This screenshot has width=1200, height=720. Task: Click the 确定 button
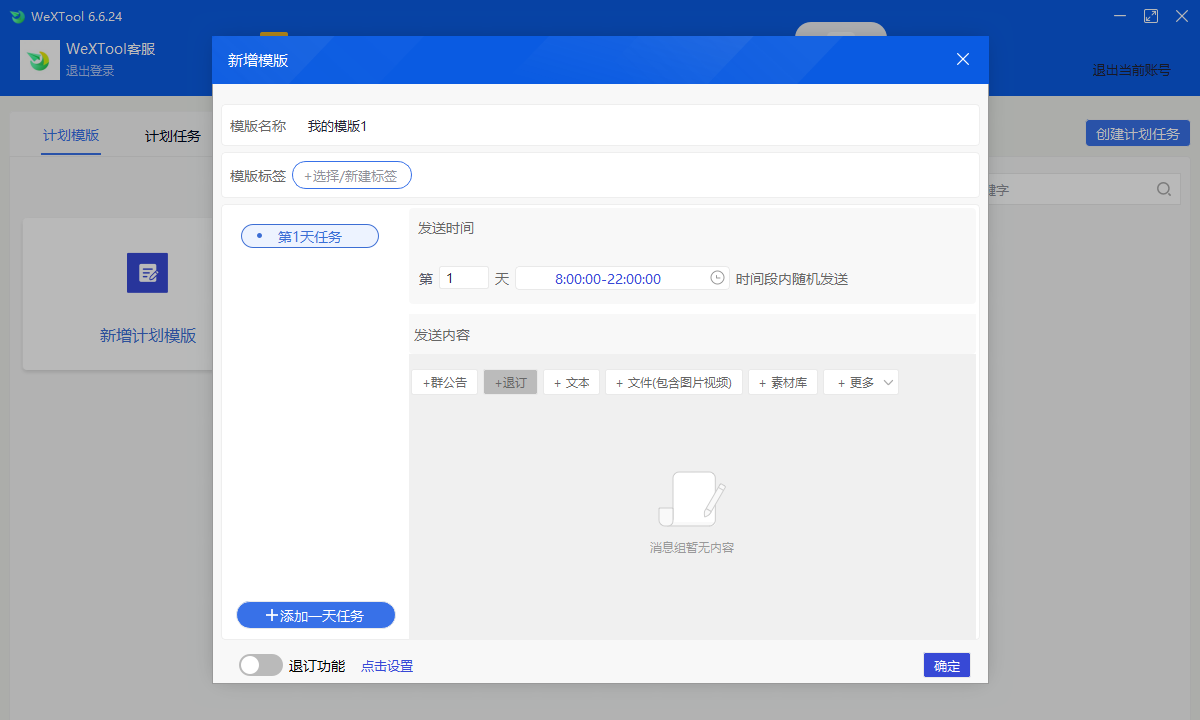coord(946,665)
